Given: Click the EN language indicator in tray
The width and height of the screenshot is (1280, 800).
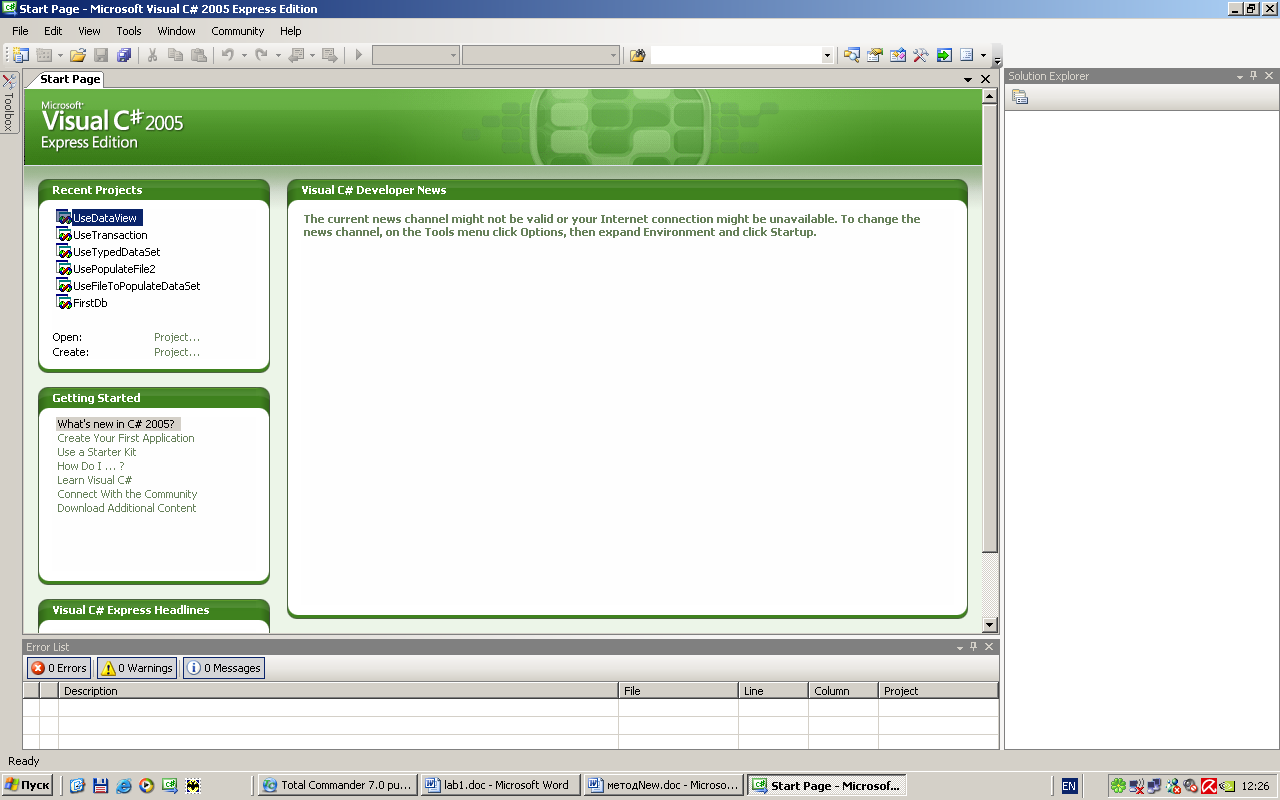Looking at the screenshot, I should (x=1069, y=786).
